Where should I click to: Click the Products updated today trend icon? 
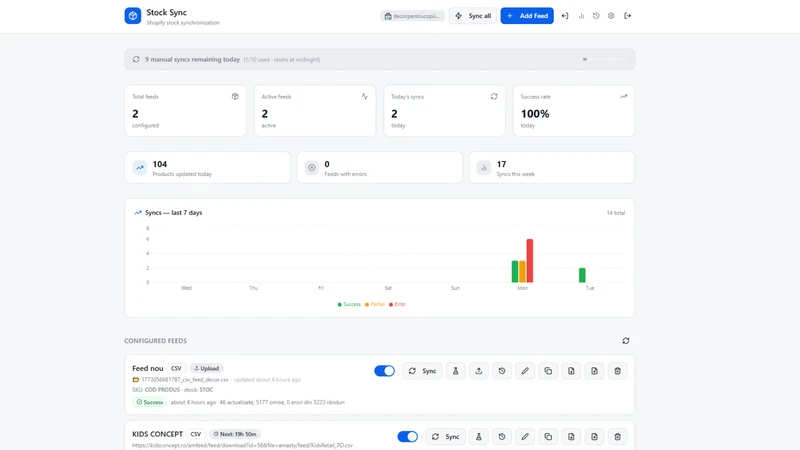click(140, 167)
